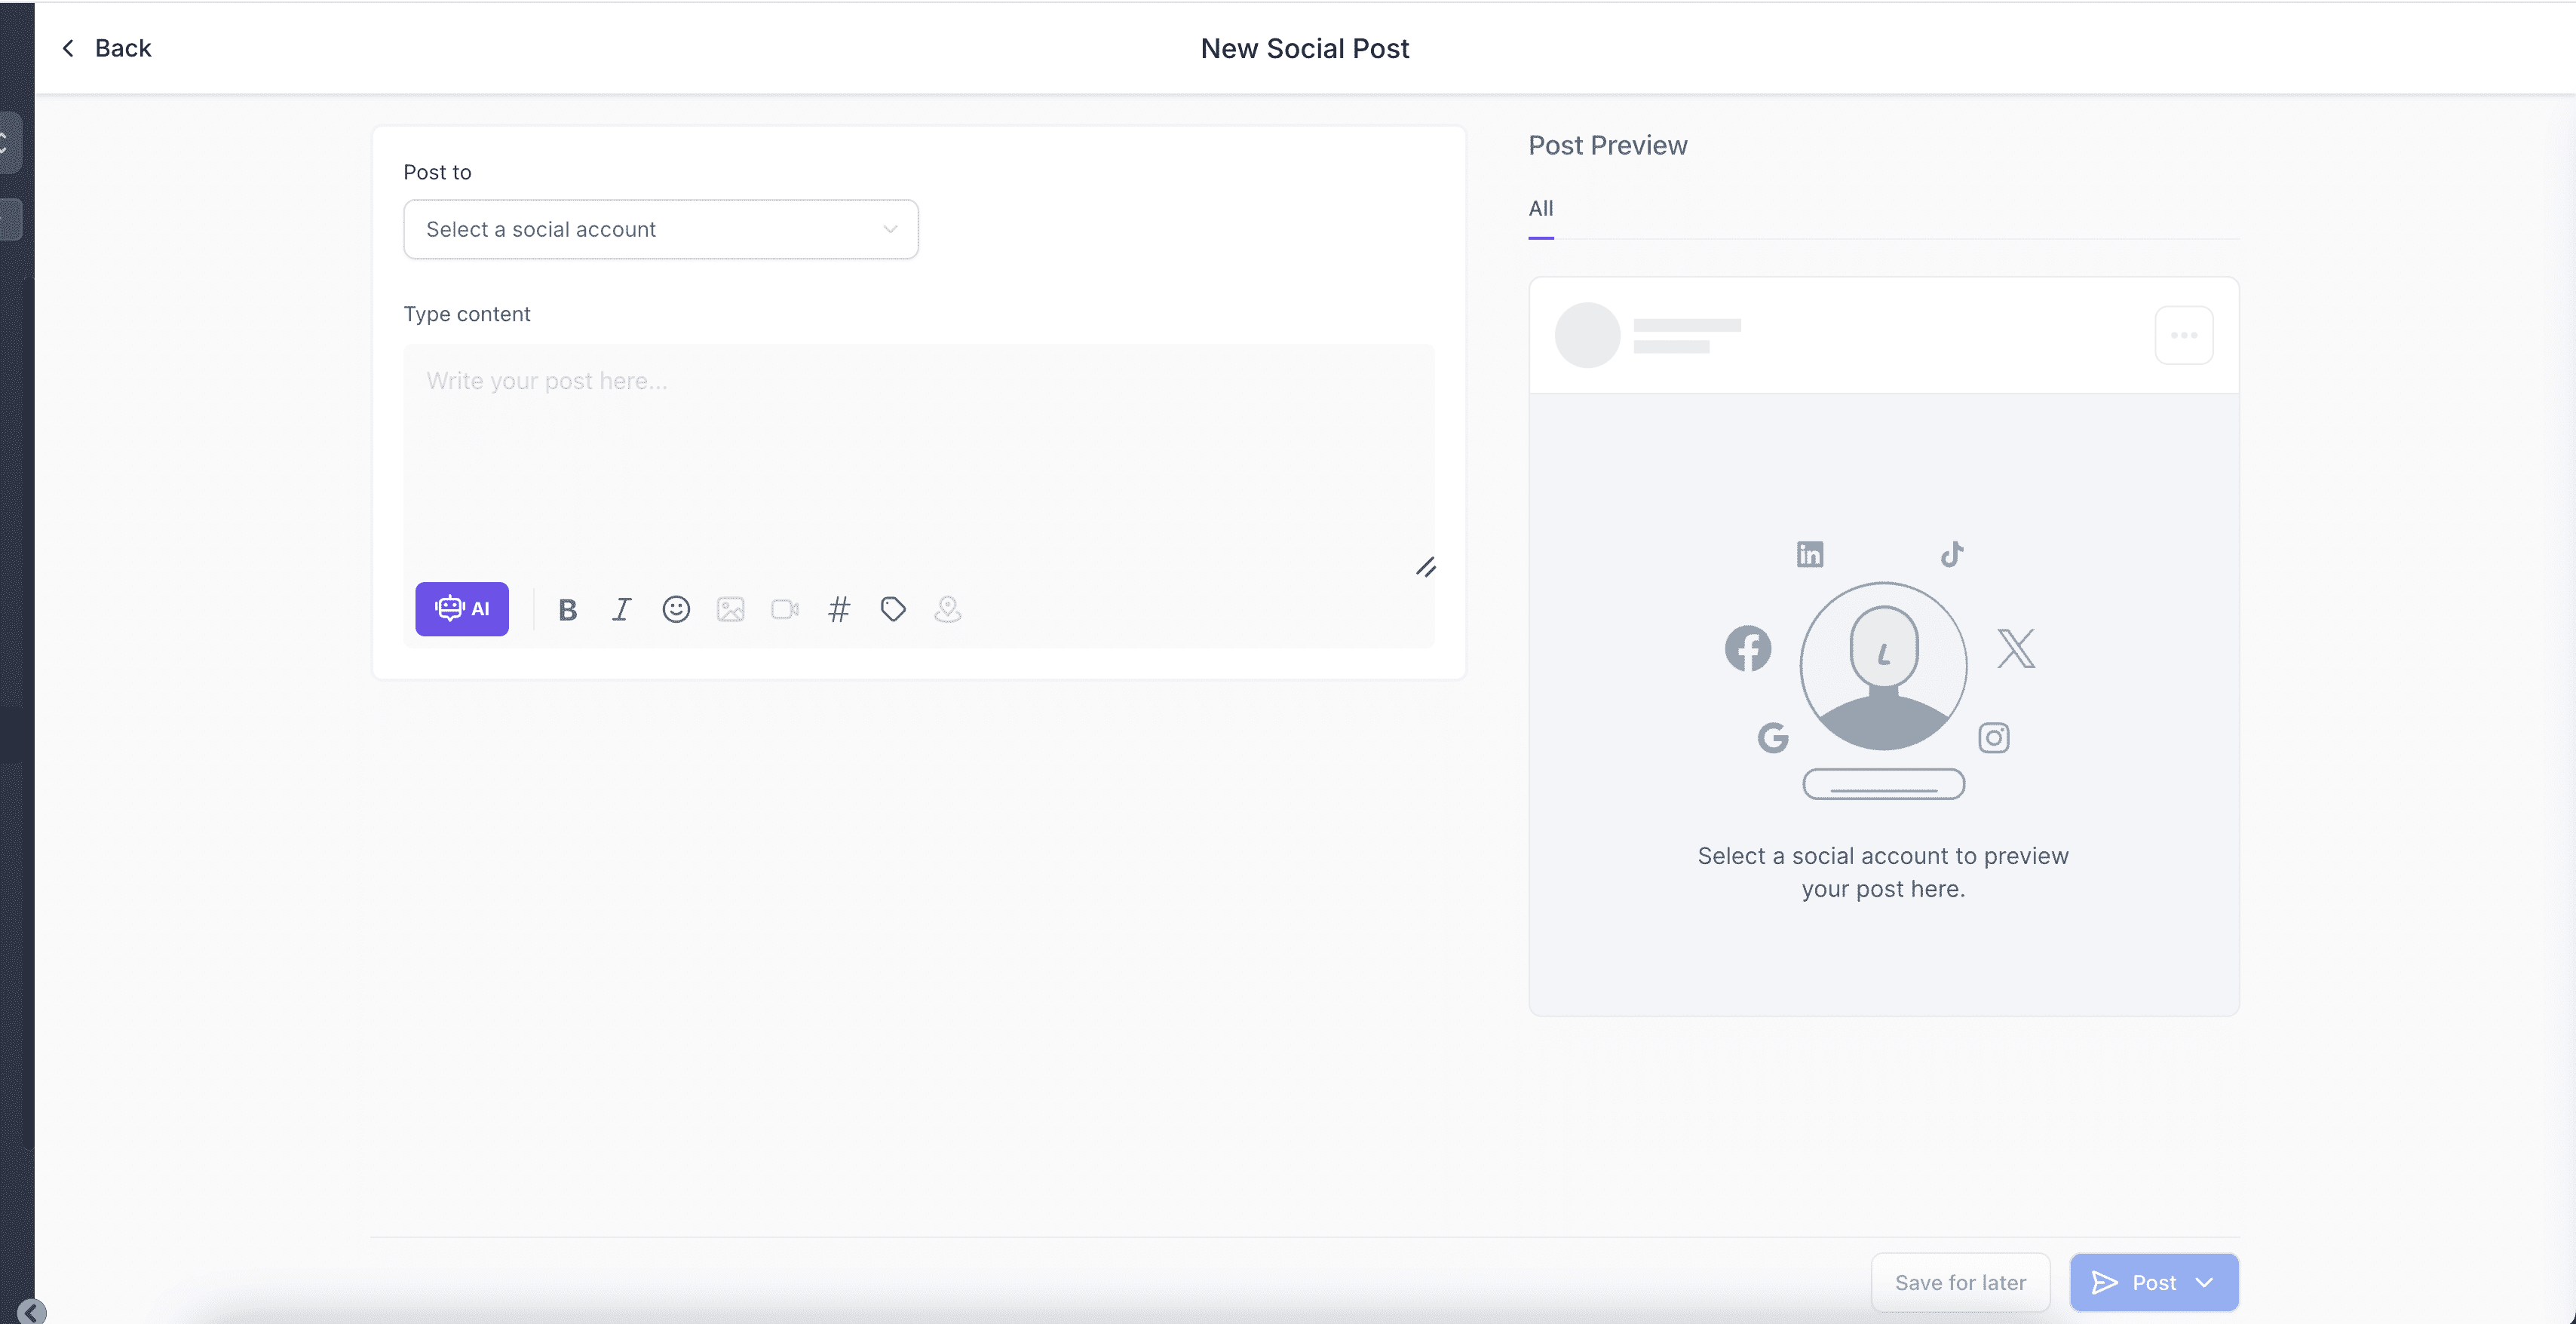Image resolution: width=2576 pixels, height=1324 pixels.
Task: Switch to the All preview tab
Action: click(1540, 209)
